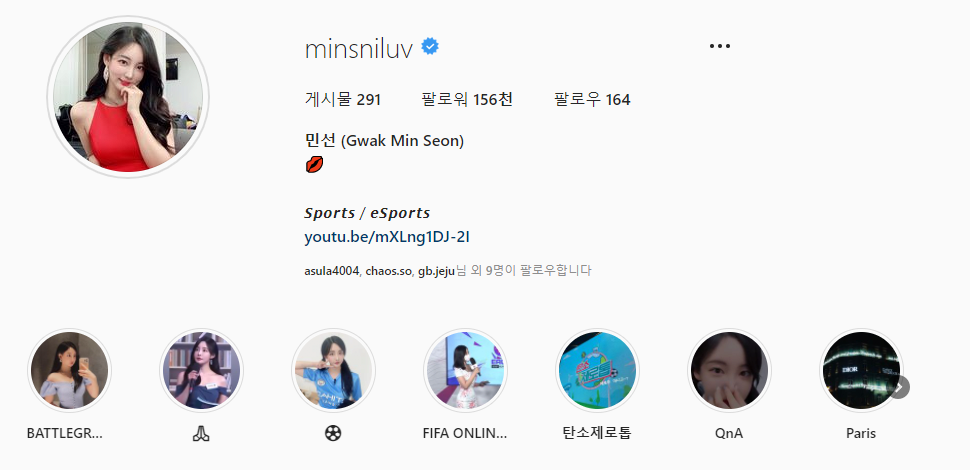Open mutual follower chaos.so's profile
The image size is (970, 470).
point(388,271)
